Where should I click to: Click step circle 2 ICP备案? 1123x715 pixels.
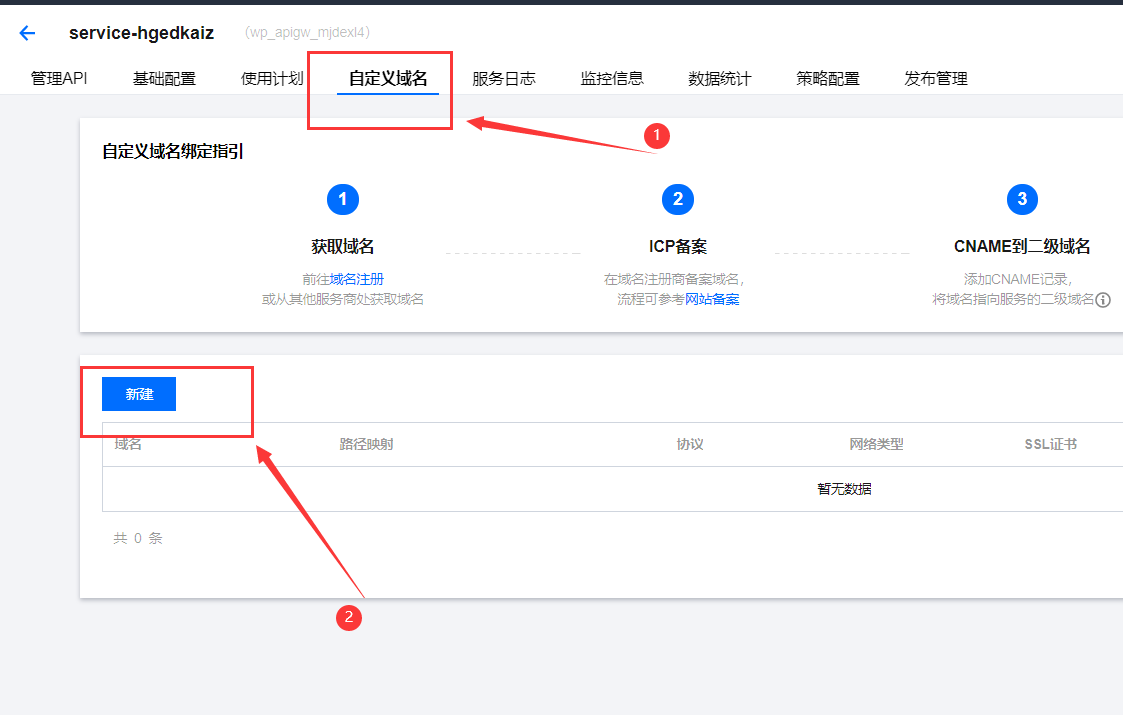pos(678,199)
